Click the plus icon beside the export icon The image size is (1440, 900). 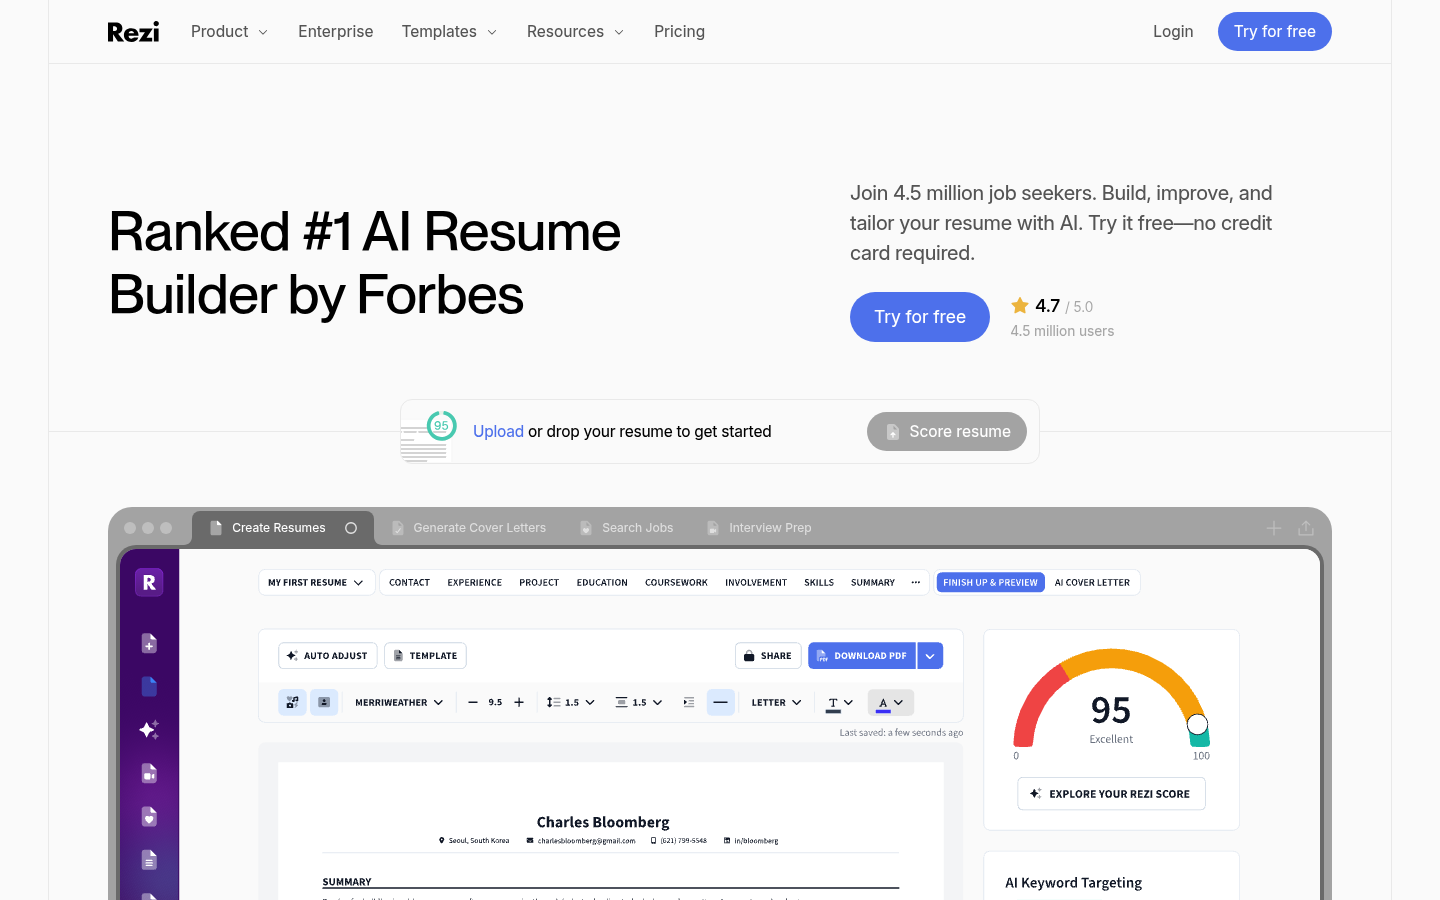coord(1274,528)
